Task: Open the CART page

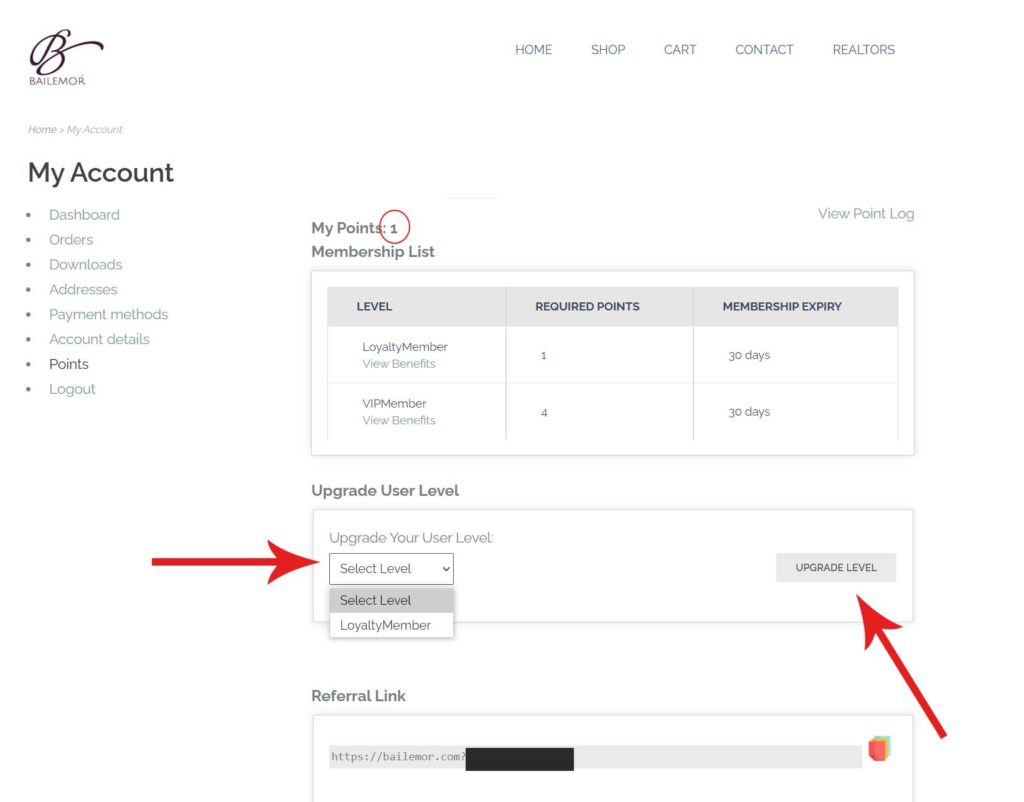Action: [x=679, y=50]
